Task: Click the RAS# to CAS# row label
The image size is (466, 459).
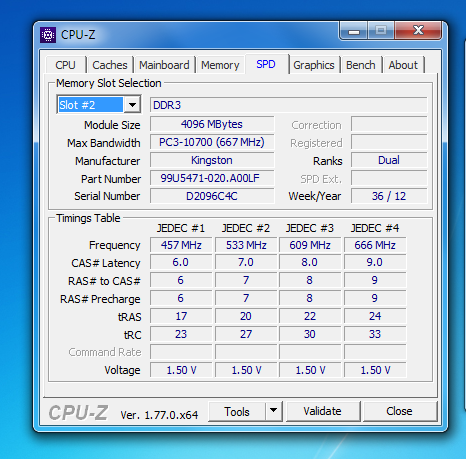Action: (104, 281)
